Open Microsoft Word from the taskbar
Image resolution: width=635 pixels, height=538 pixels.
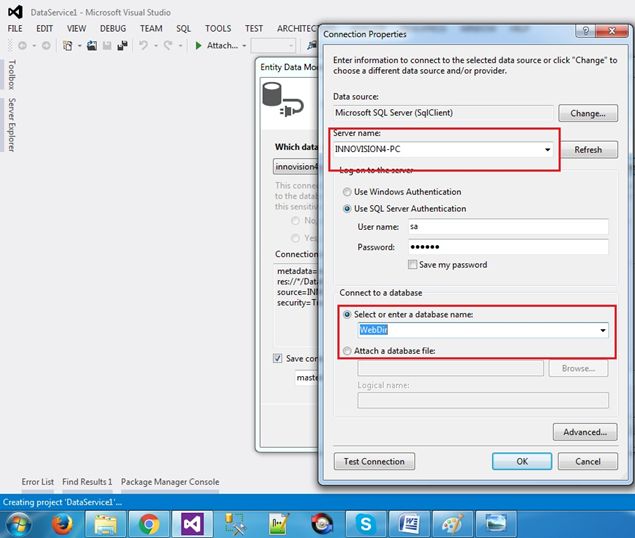[409, 524]
